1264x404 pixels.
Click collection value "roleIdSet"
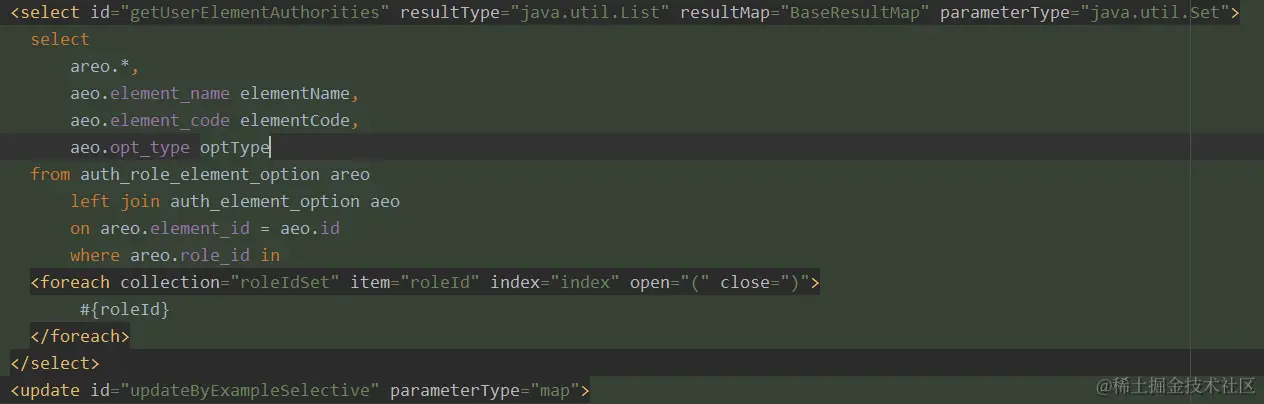coord(285,282)
